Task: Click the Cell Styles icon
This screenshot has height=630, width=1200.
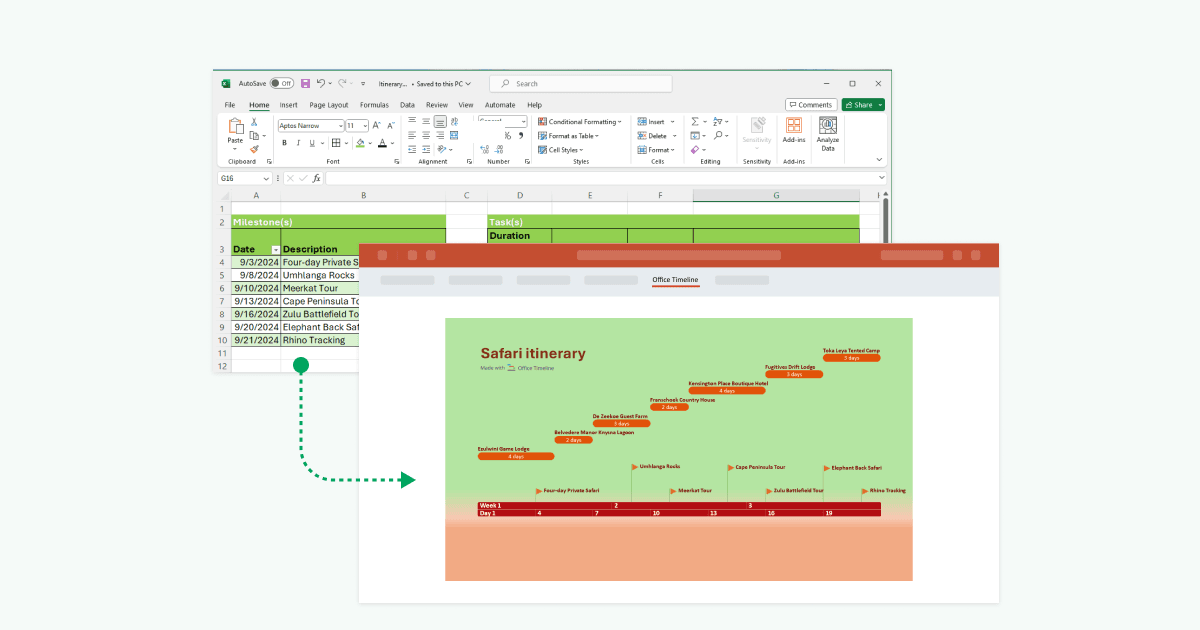Action: [543, 149]
